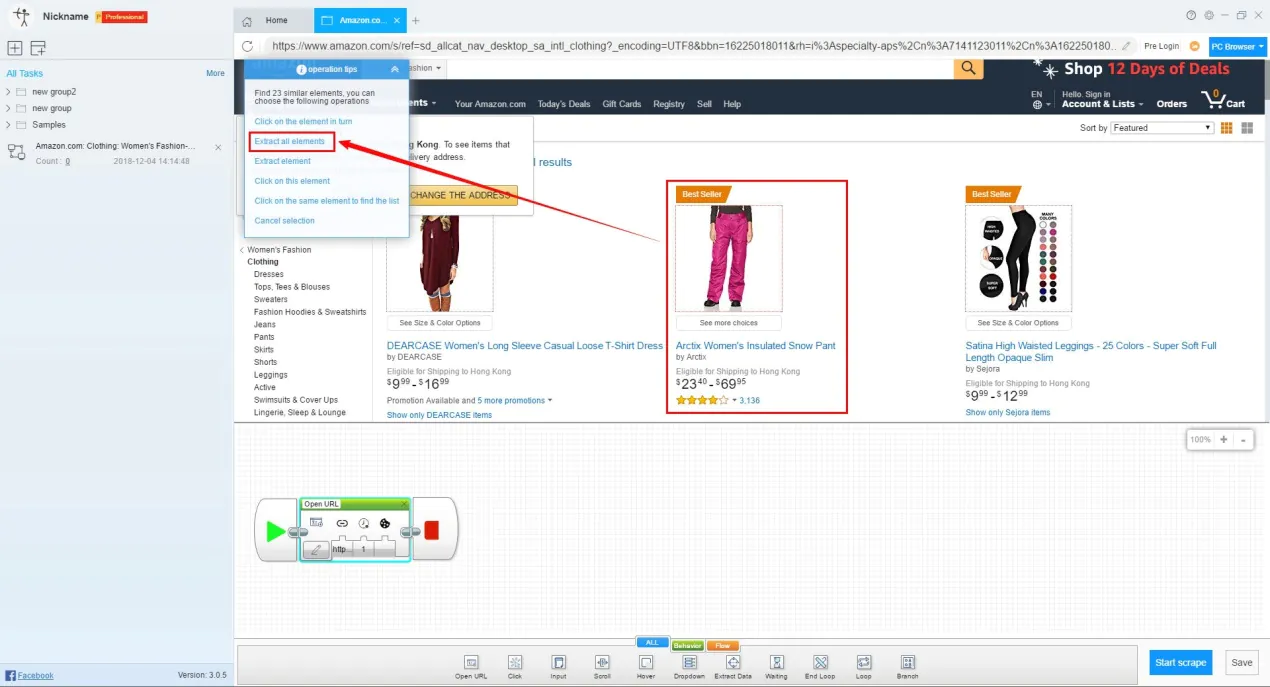Viewport: 1270px width, 687px height.
Task: Open the help question mark icon
Action: pos(1191,15)
